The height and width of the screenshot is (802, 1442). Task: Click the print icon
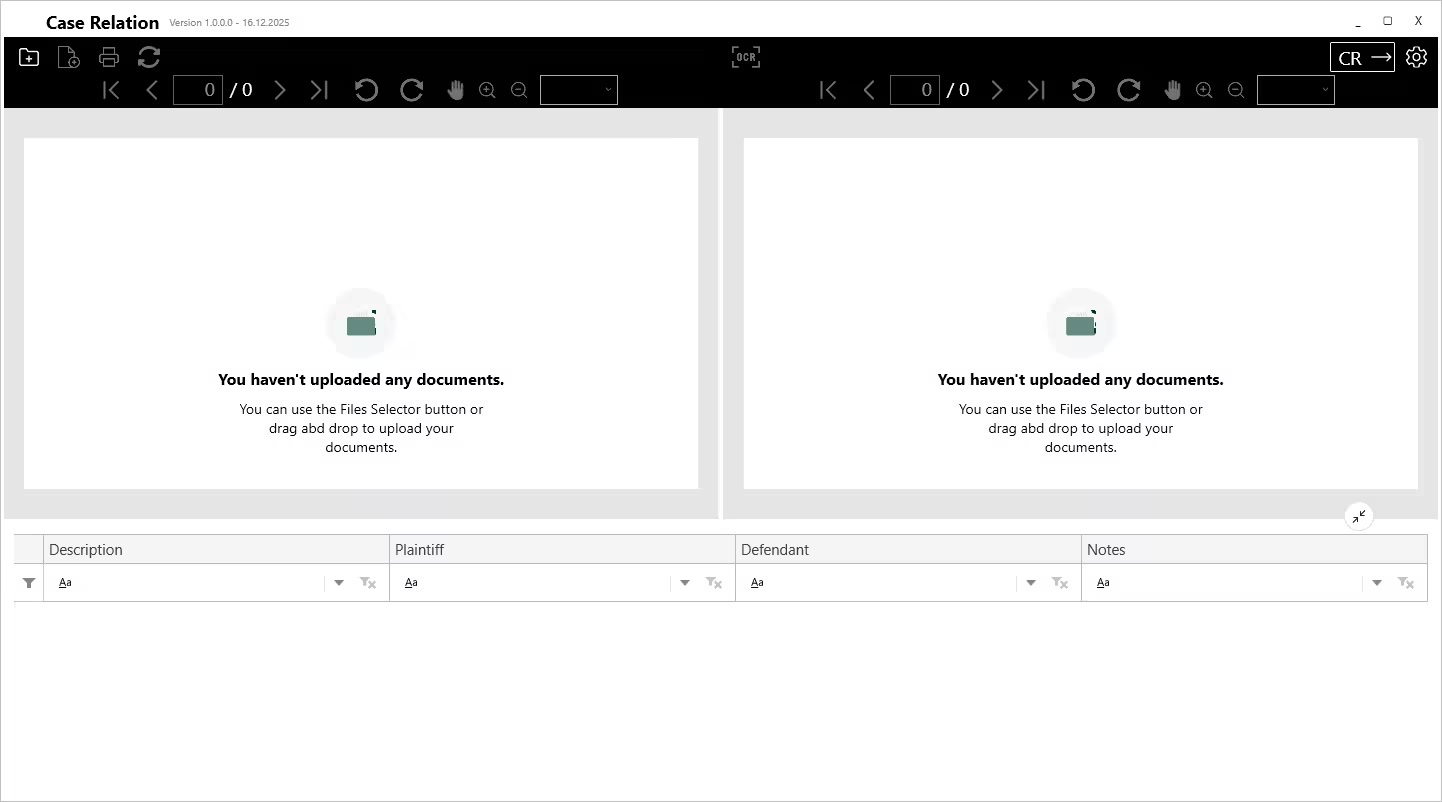coord(109,58)
